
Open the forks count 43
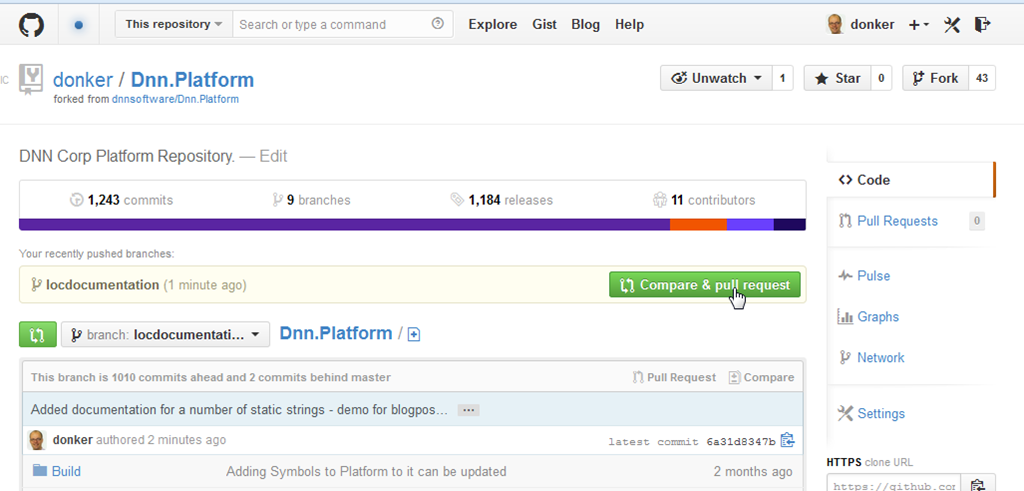pos(982,78)
